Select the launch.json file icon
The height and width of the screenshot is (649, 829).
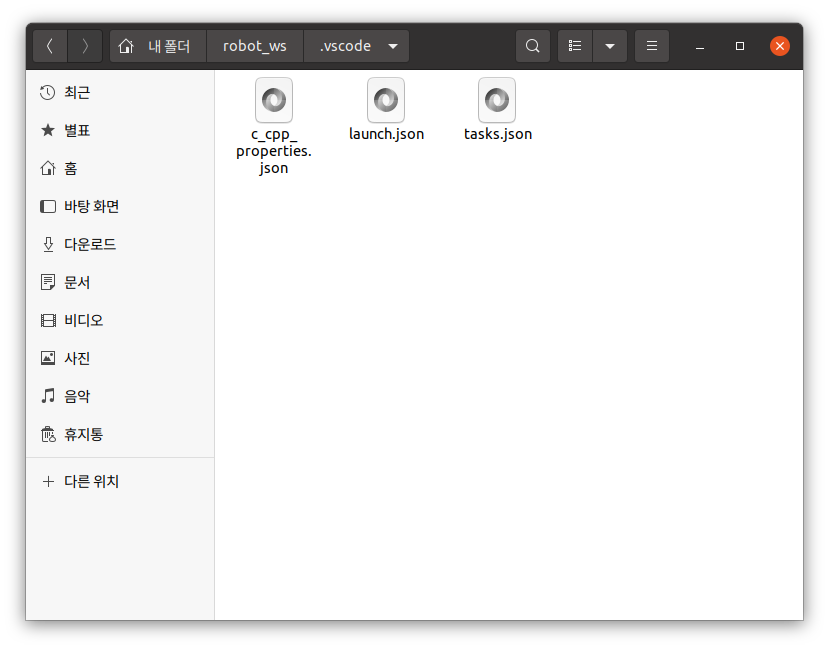[x=386, y=100]
